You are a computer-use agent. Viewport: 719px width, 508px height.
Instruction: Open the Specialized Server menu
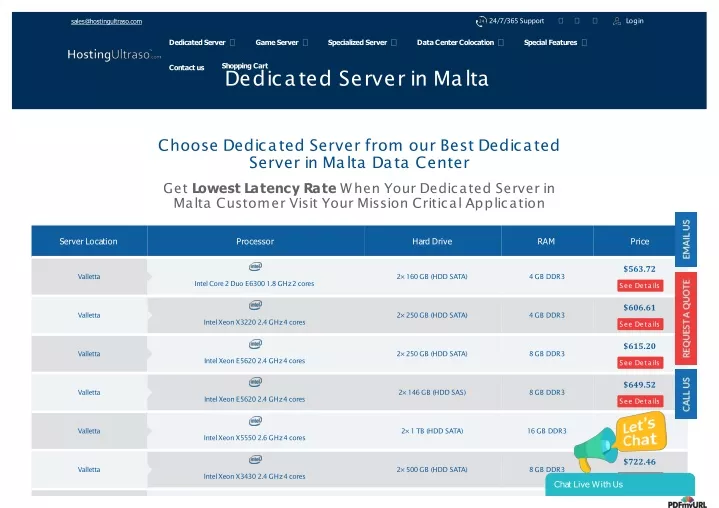pyautogui.click(x=357, y=42)
